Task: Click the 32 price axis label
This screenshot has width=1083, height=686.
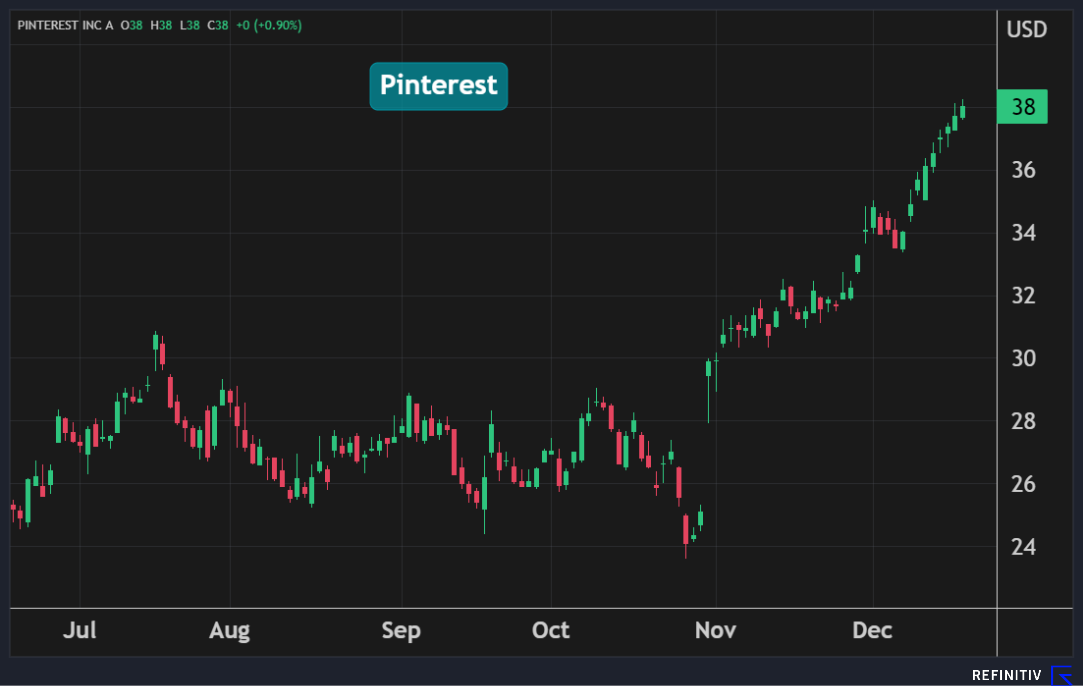Action: pyautogui.click(x=1022, y=296)
